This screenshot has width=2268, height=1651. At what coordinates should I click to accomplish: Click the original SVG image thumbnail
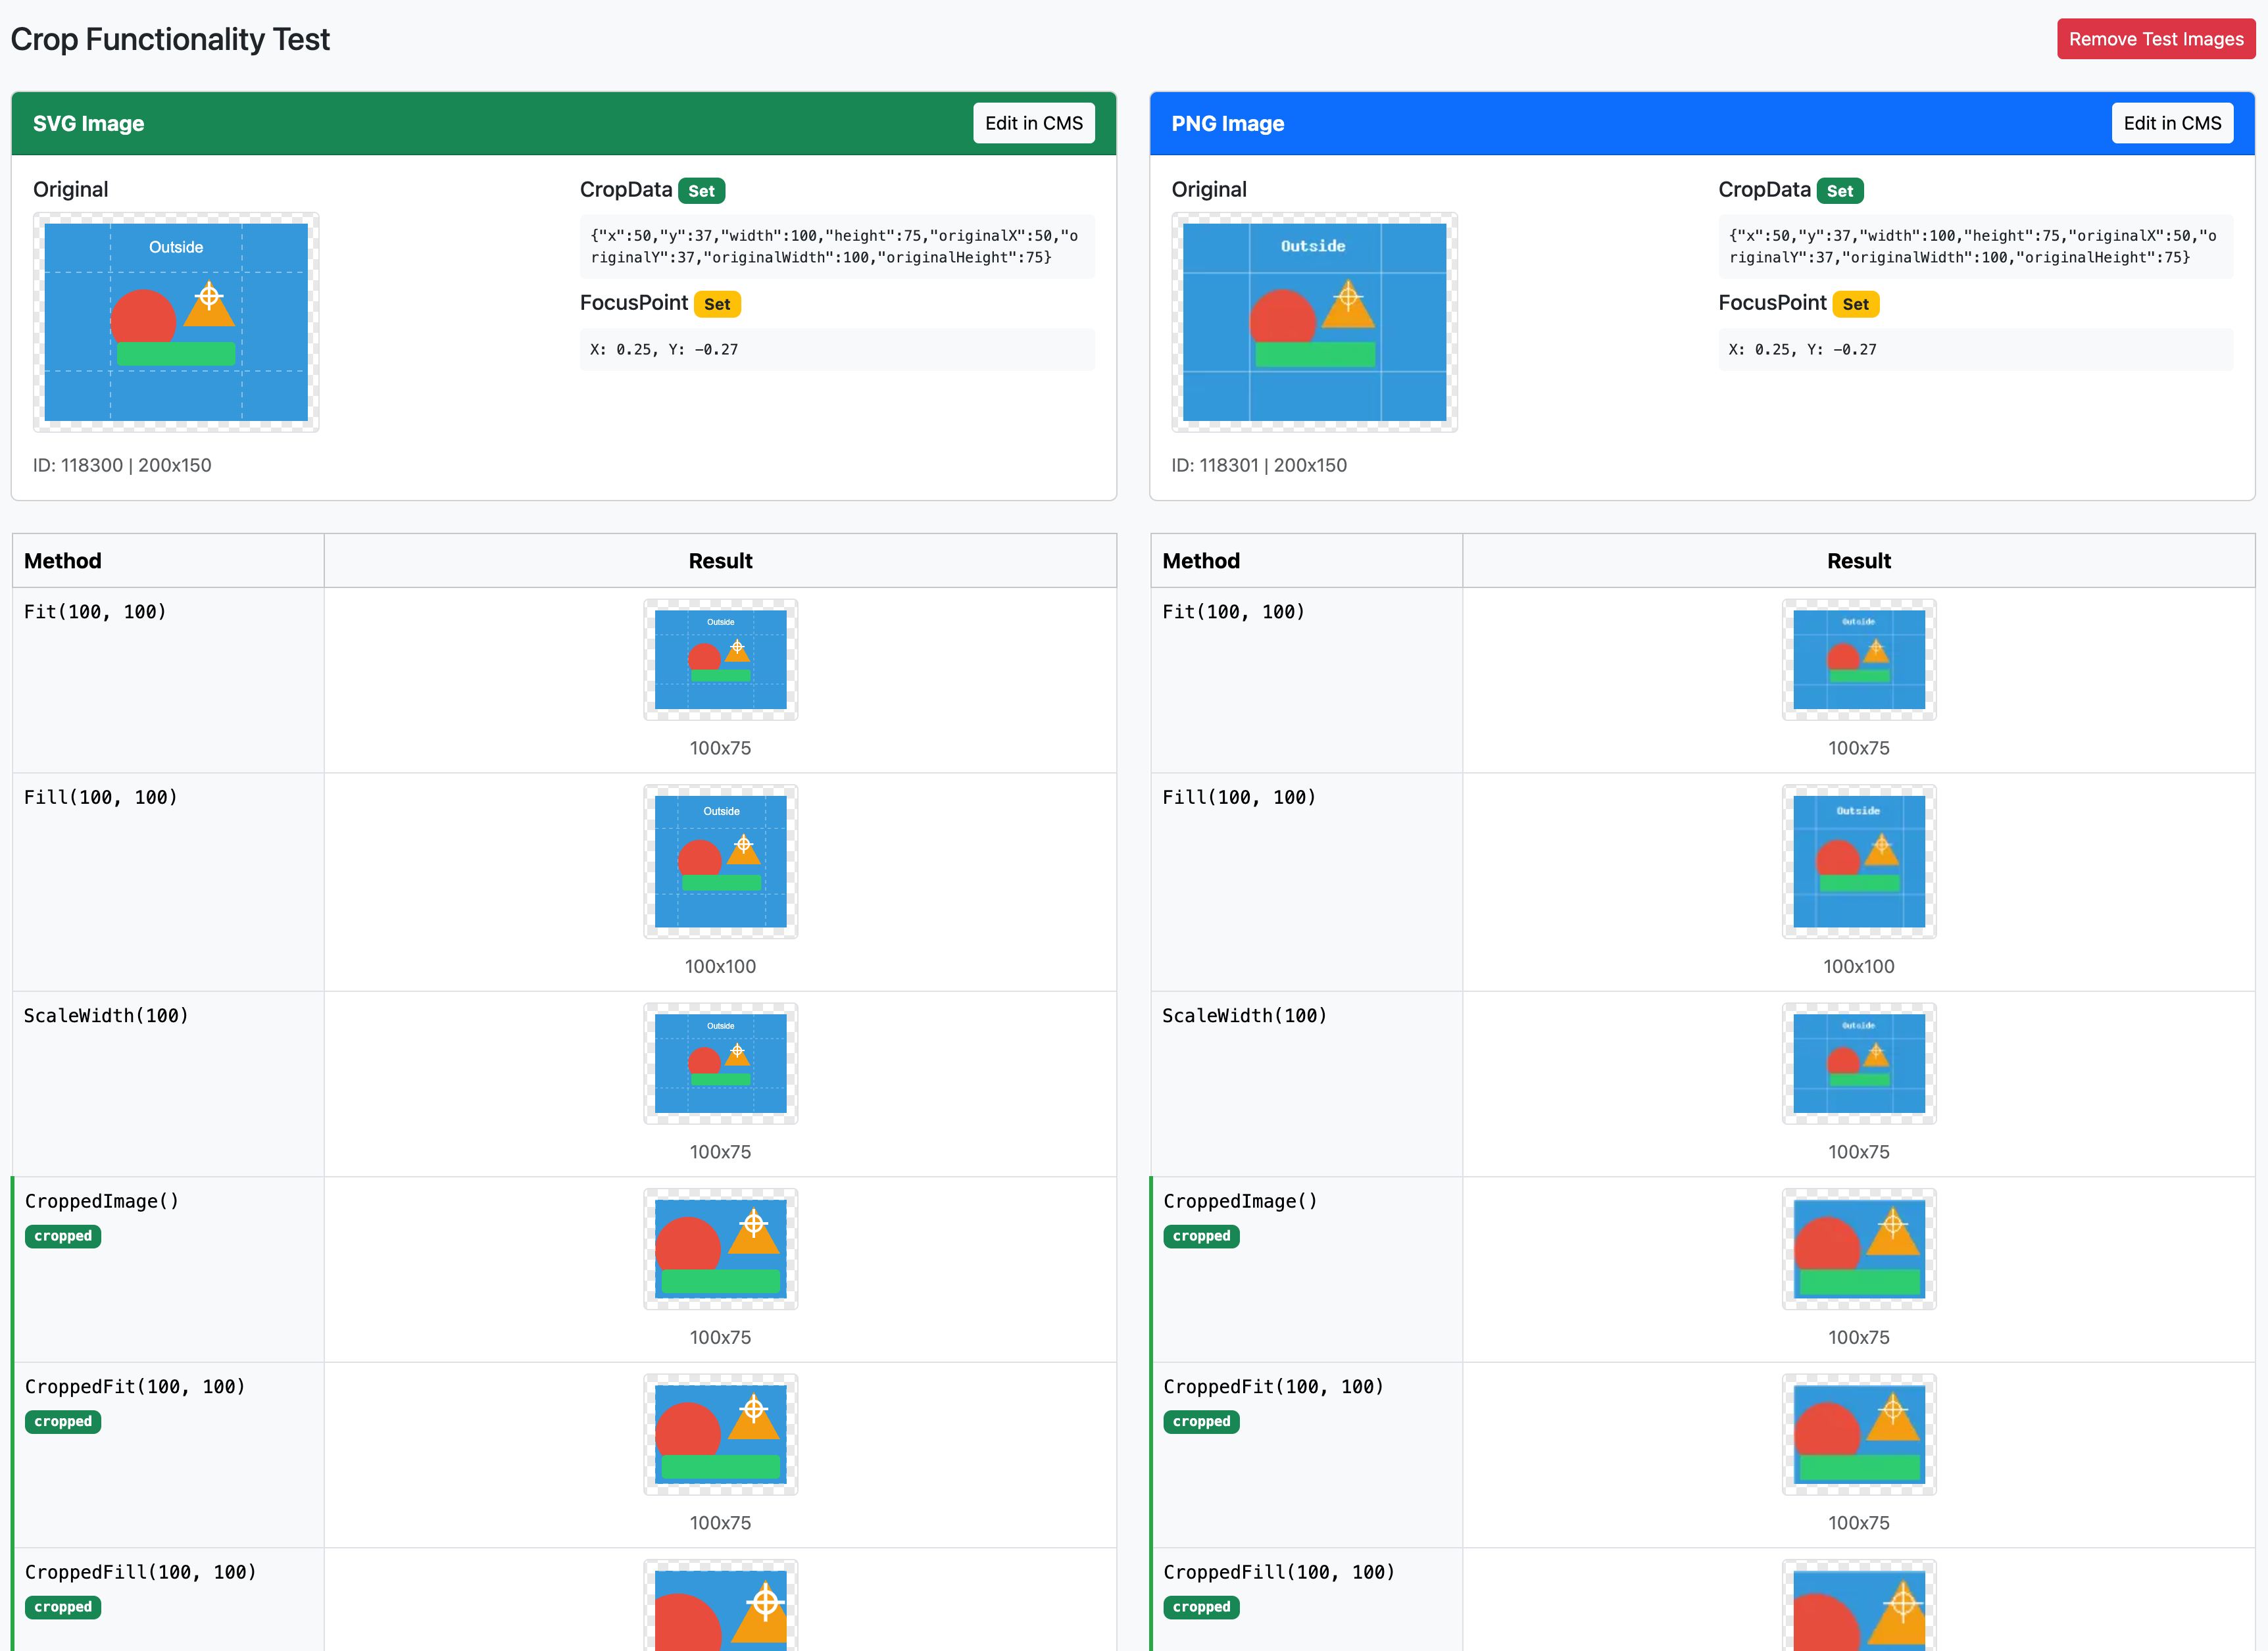click(176, 321)
